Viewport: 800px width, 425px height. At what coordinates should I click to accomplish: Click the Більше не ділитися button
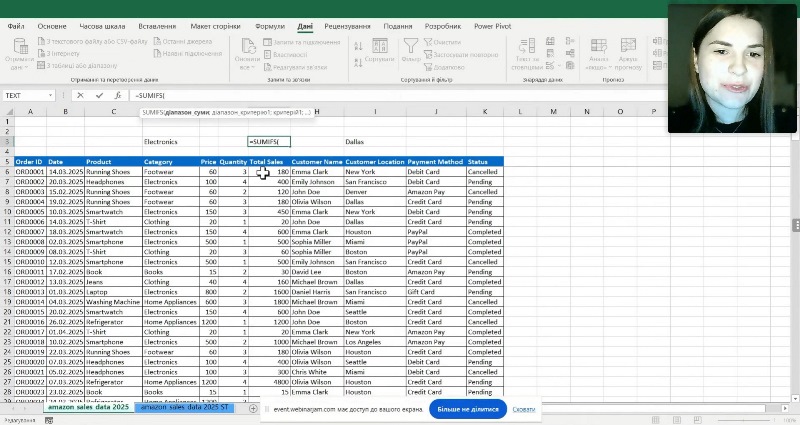468,409
